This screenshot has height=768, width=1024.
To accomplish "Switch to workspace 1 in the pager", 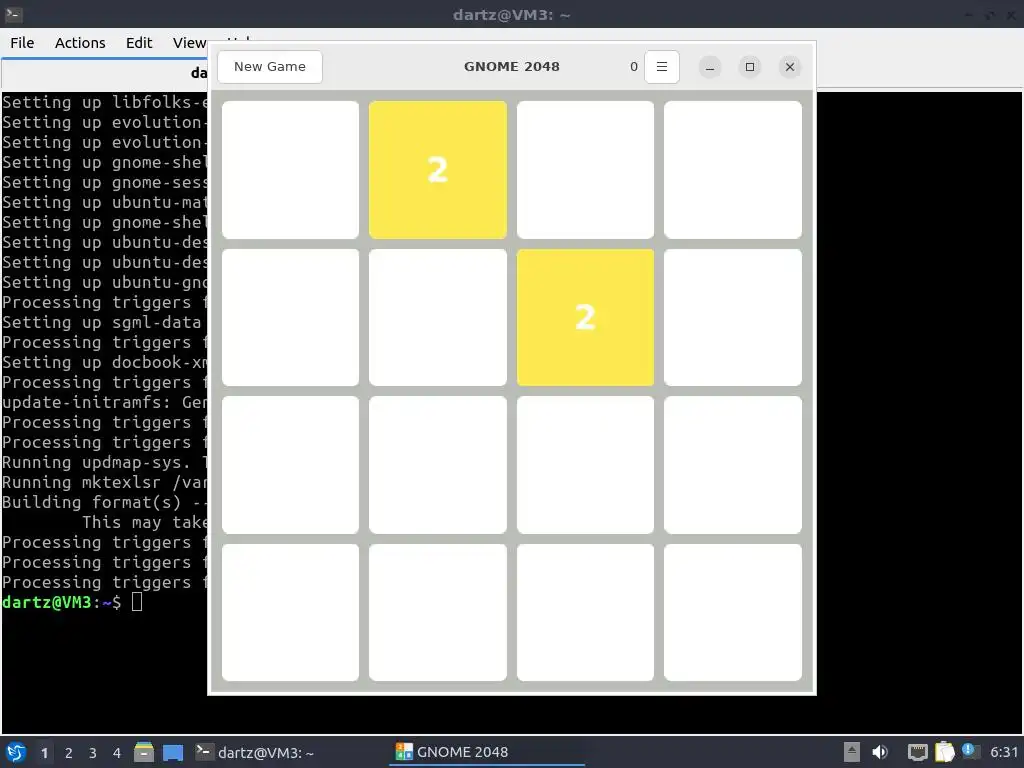I will (44, 753).
